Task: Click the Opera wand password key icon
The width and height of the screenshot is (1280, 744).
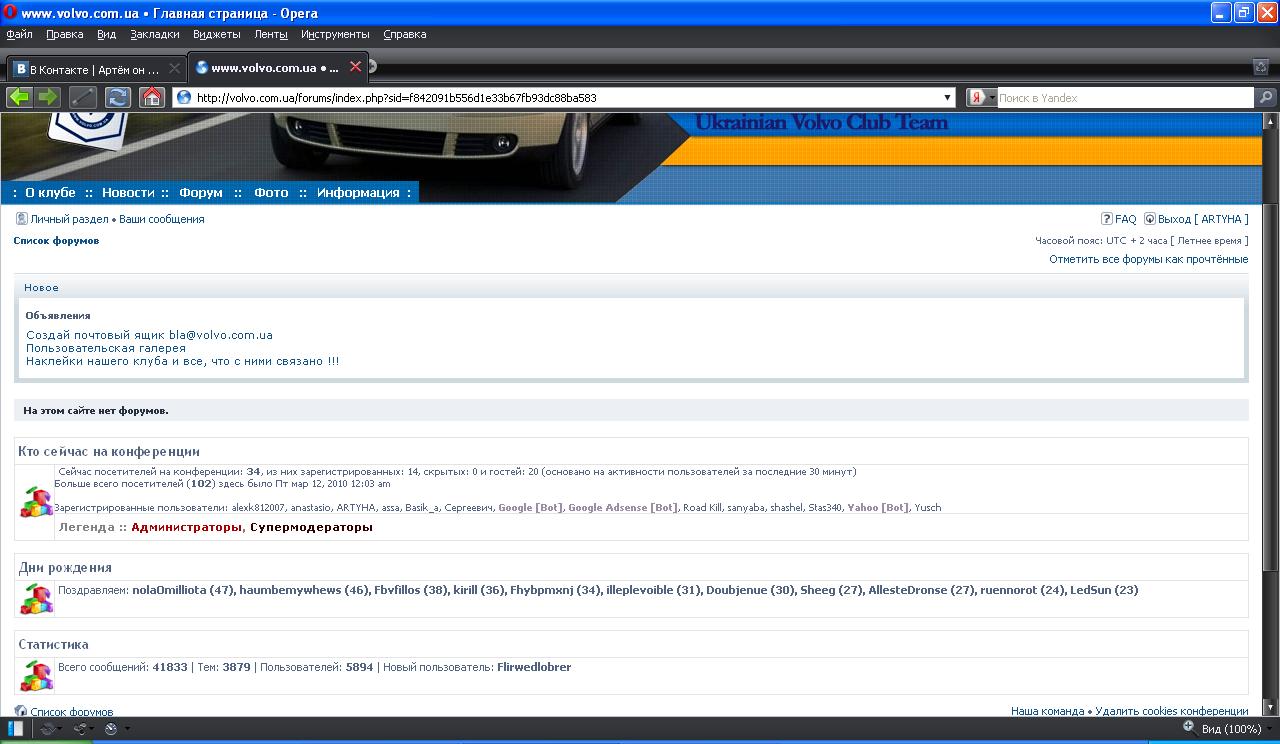Action: click(83, 97)
